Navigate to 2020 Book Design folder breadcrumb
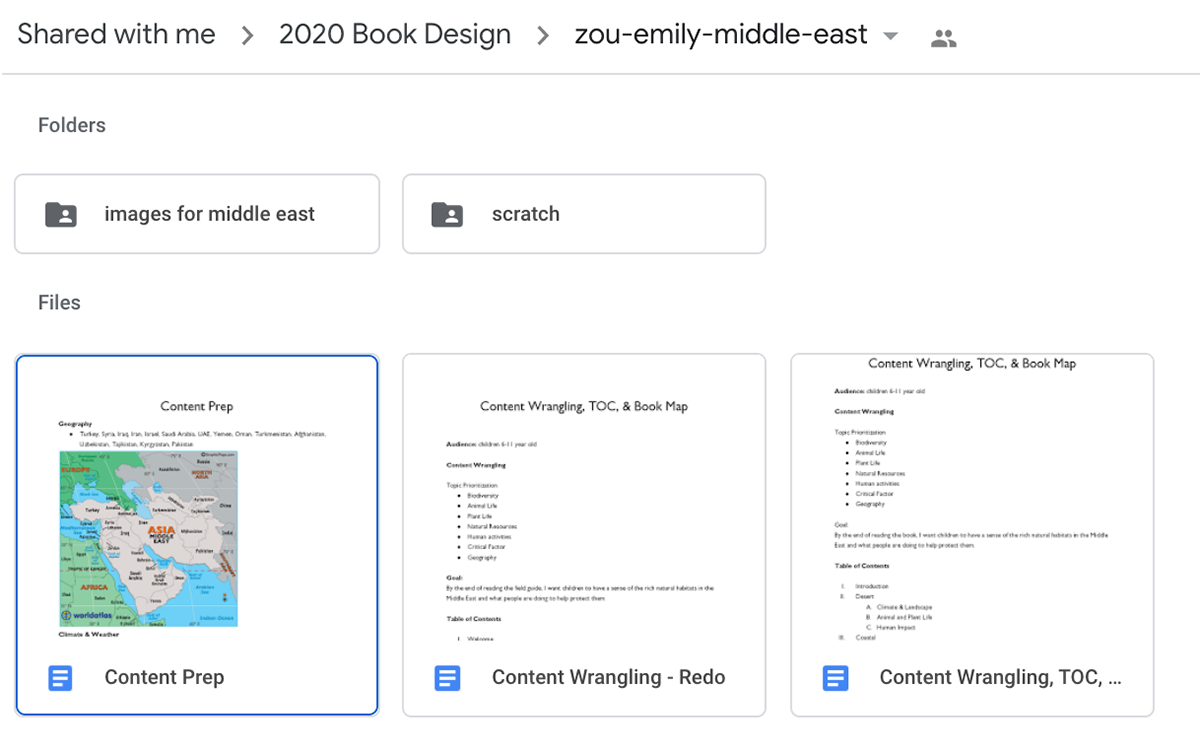The width and height of the screenshot is (1200, 751). 395,34
